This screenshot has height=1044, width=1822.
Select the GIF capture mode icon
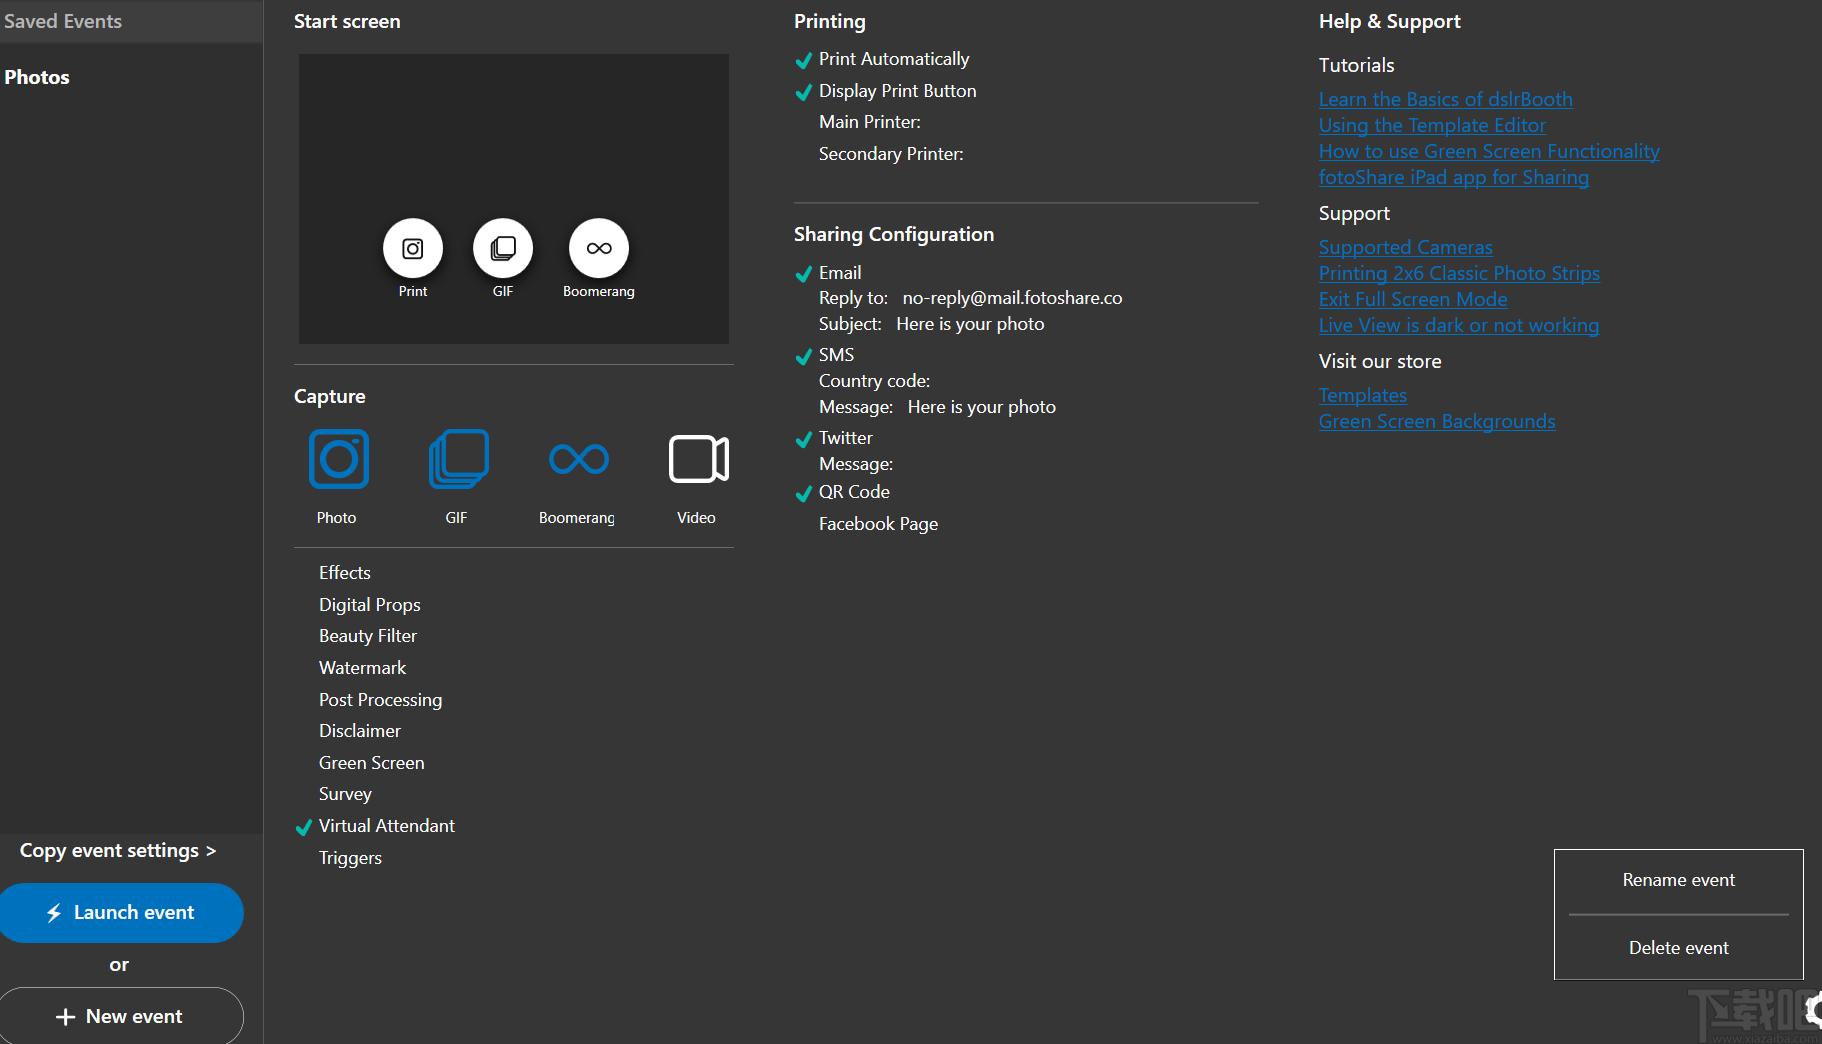click(x=458, y=459)
